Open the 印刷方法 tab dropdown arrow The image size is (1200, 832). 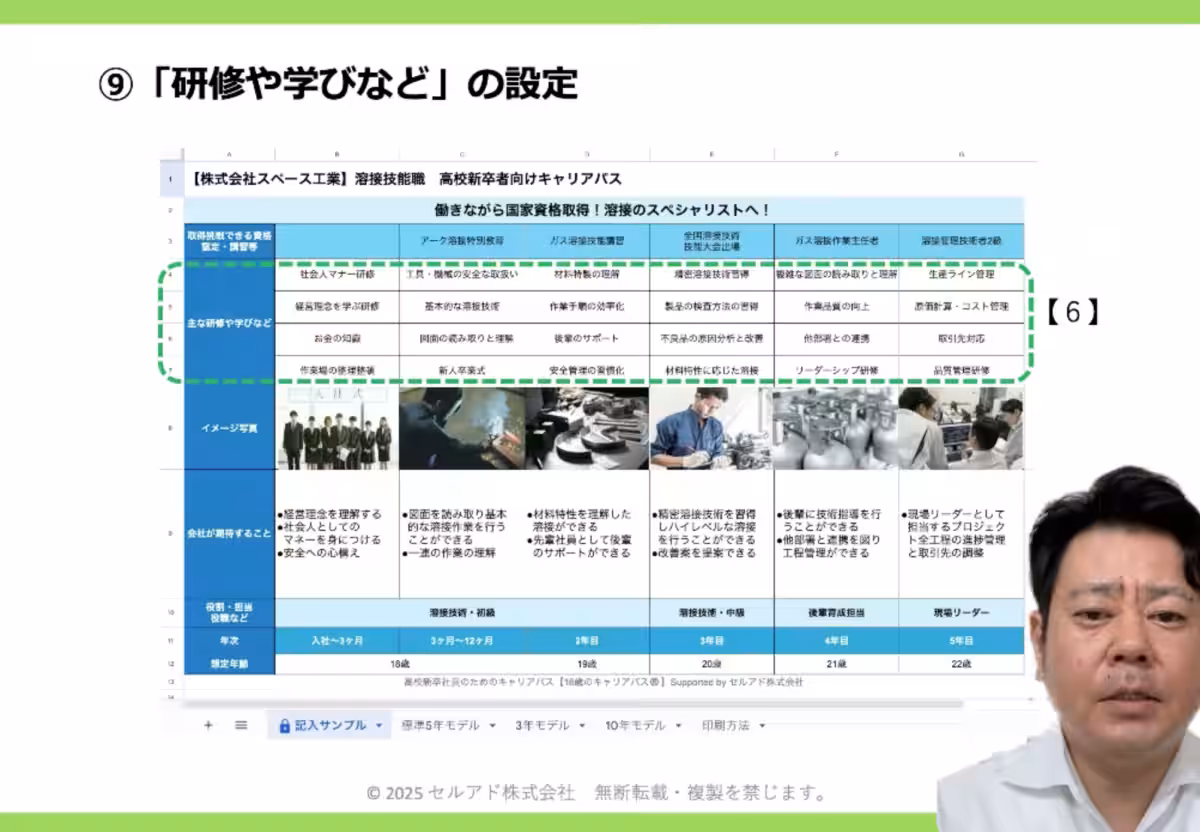tap(762, 722)
